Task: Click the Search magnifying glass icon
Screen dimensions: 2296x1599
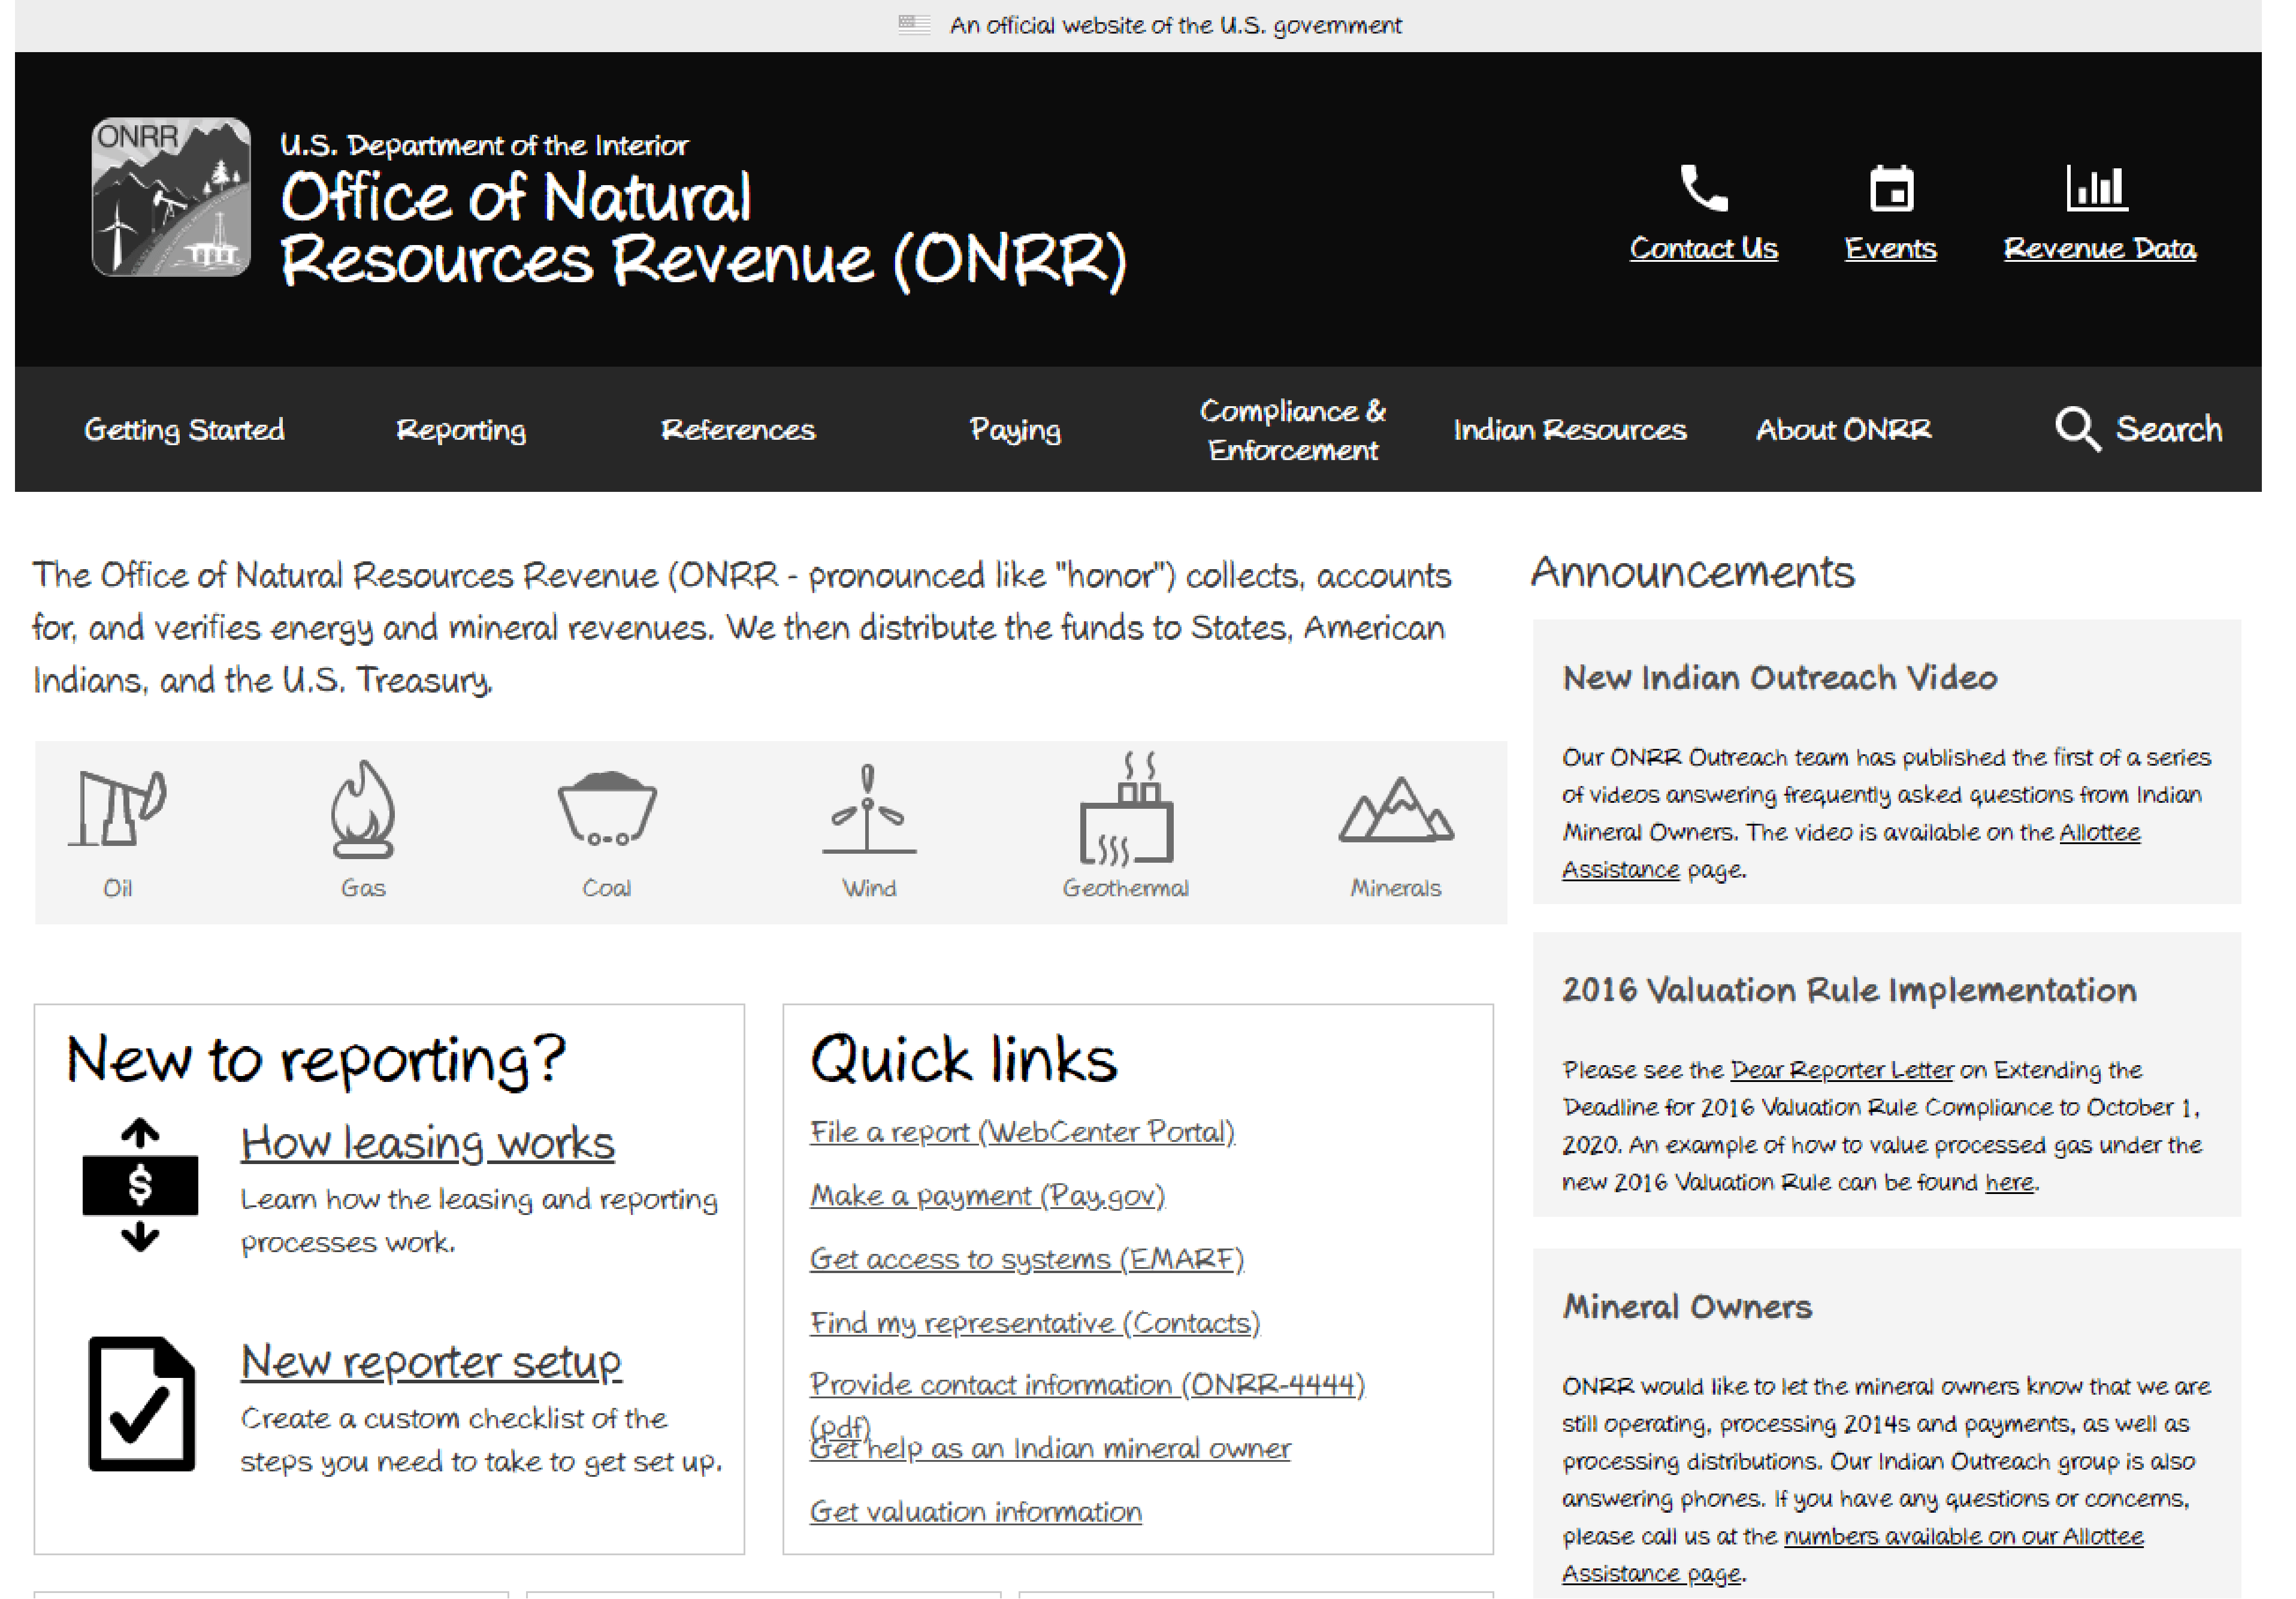Action: (2077, 429)
